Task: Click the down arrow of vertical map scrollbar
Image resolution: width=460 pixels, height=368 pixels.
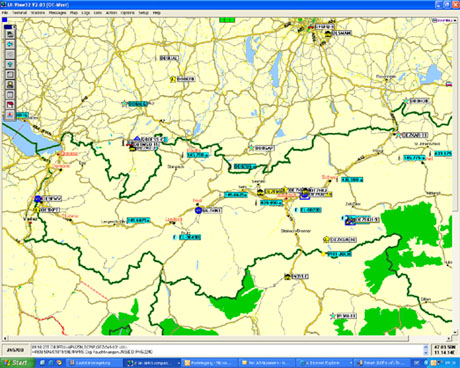Action: [x=455, y=332]
